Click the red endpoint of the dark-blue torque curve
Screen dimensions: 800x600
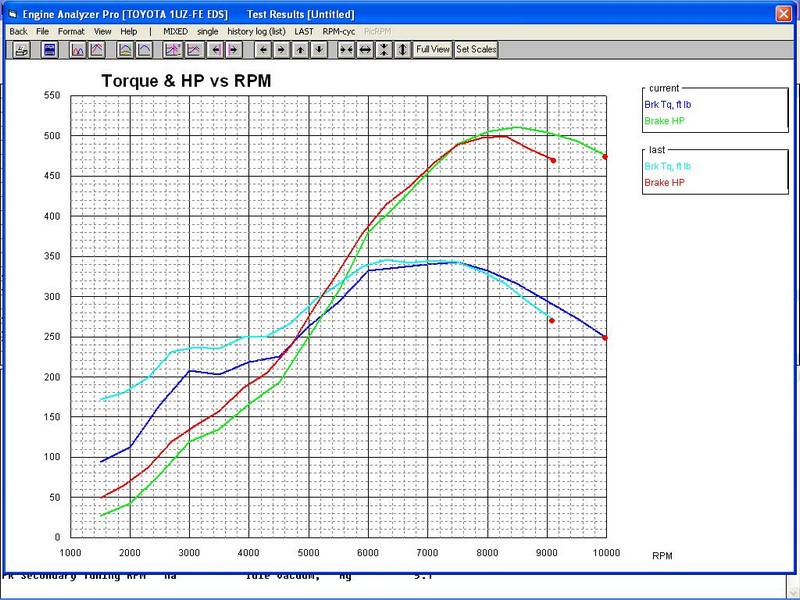605,338
